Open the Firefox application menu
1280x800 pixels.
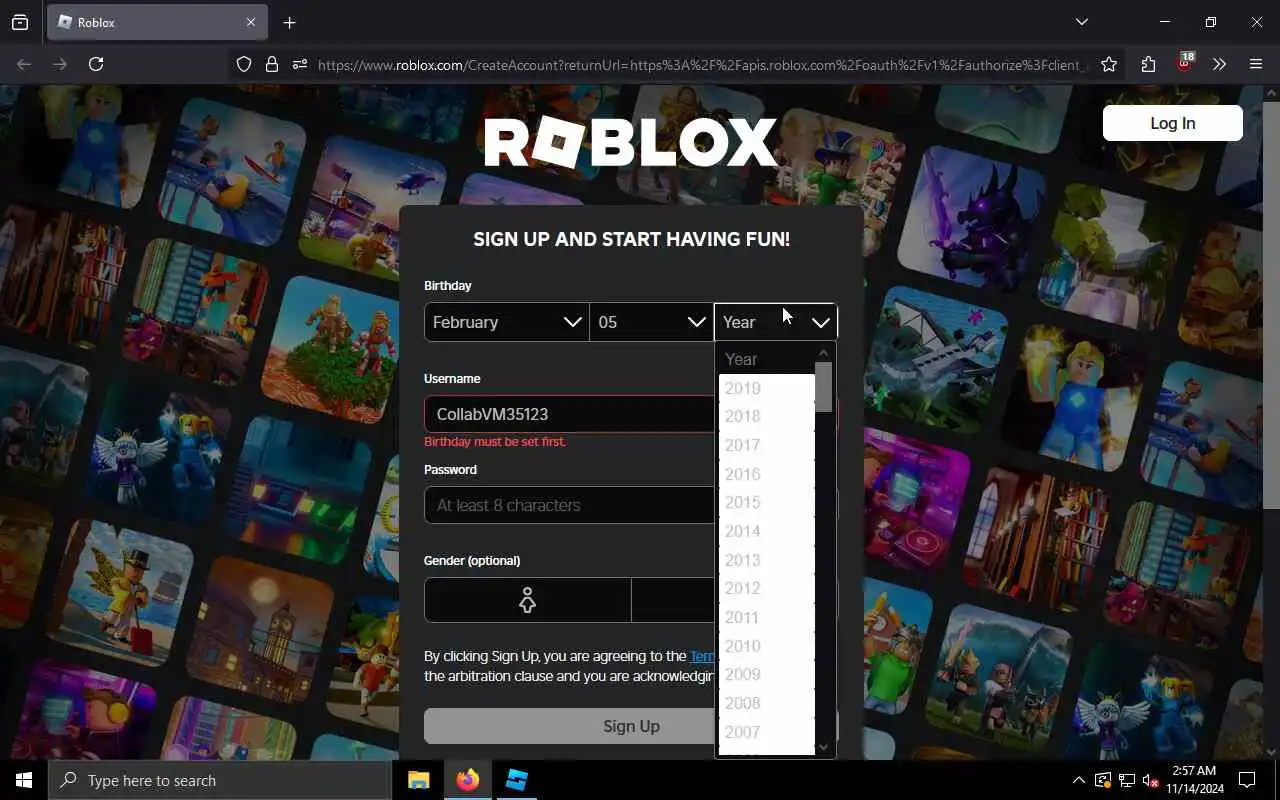point(1256,64)
